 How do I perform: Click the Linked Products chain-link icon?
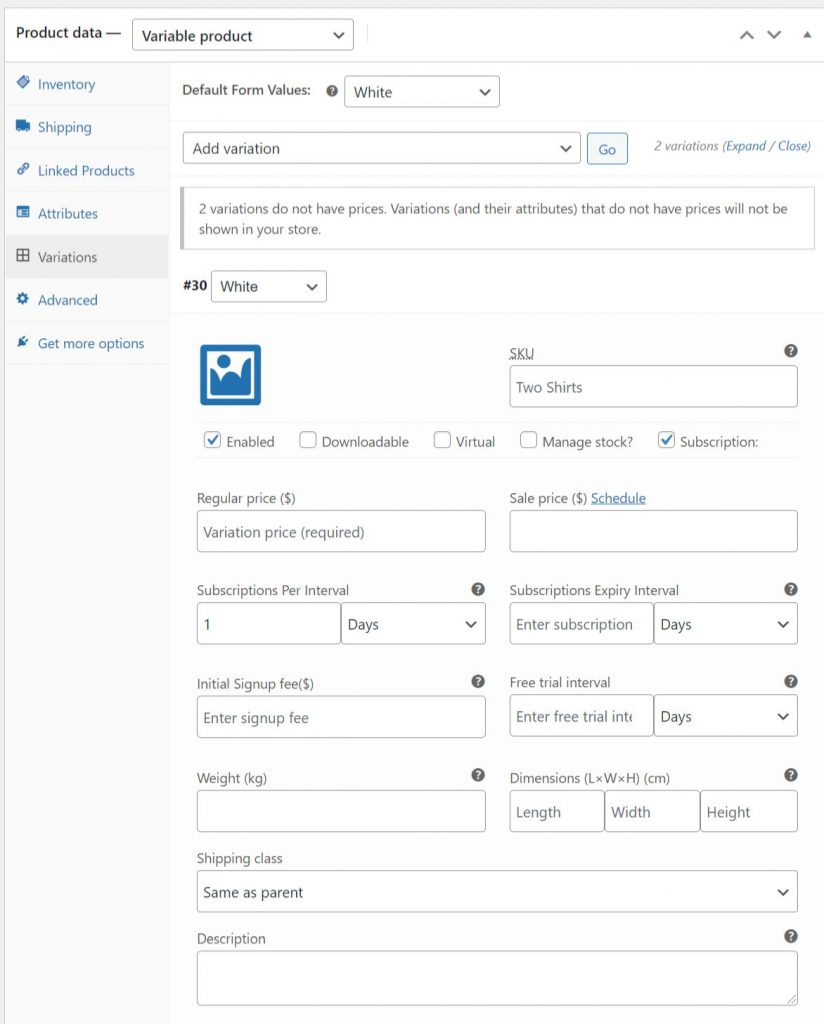[x=23, y=170]
